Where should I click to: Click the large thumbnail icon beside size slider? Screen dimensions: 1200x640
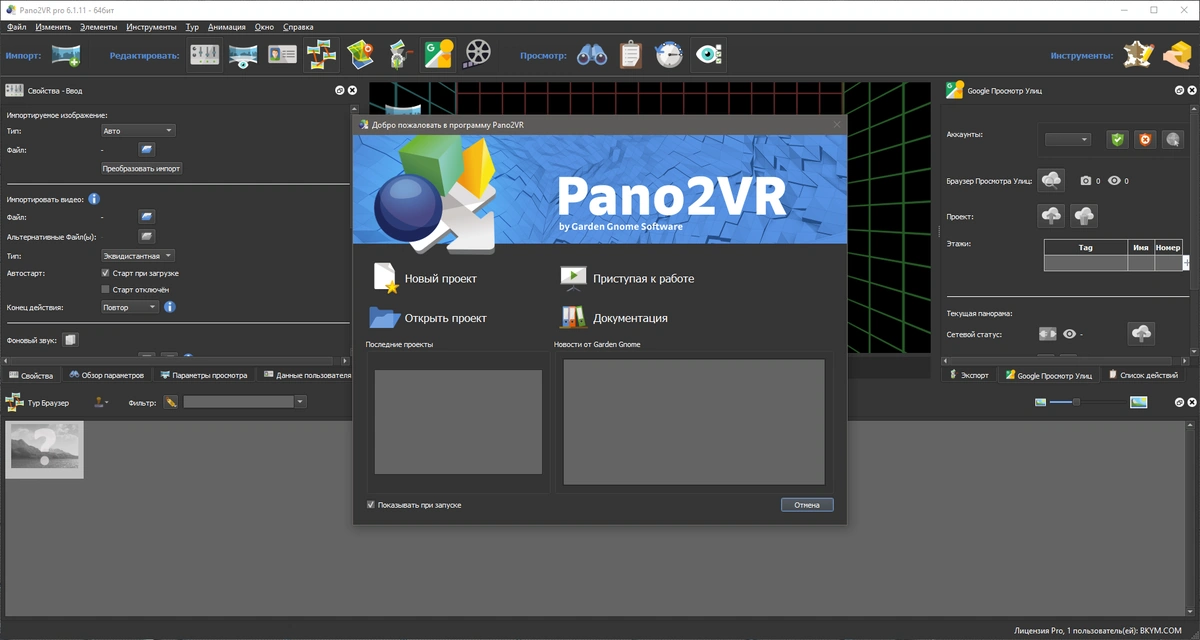click(x=1138, y=402)
